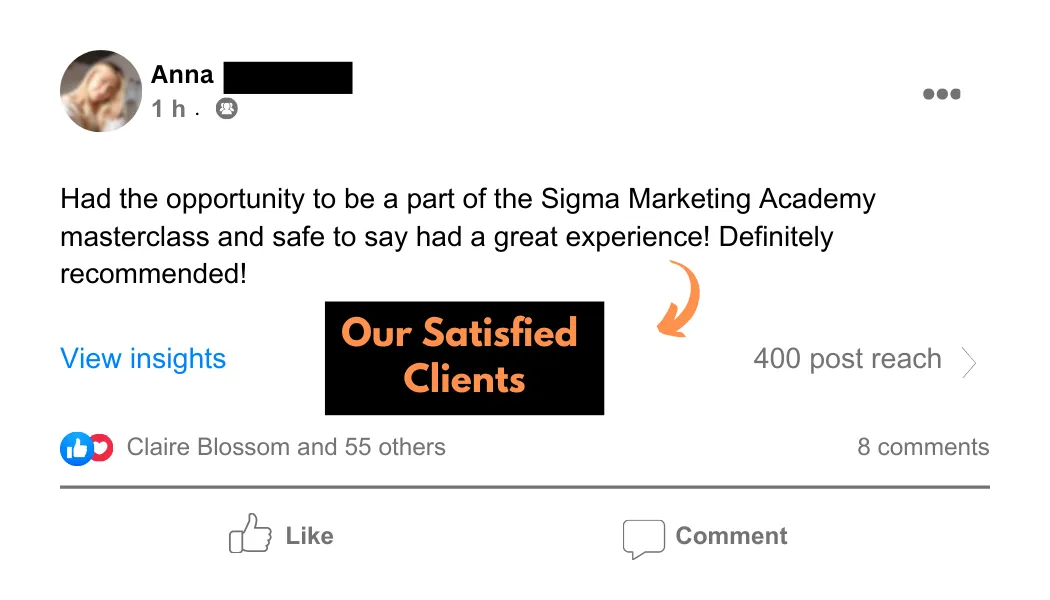The width and height of the screenshot is (1050, 600).
Task: Click the friends audience icon beside 1 h
Action: 226,108
